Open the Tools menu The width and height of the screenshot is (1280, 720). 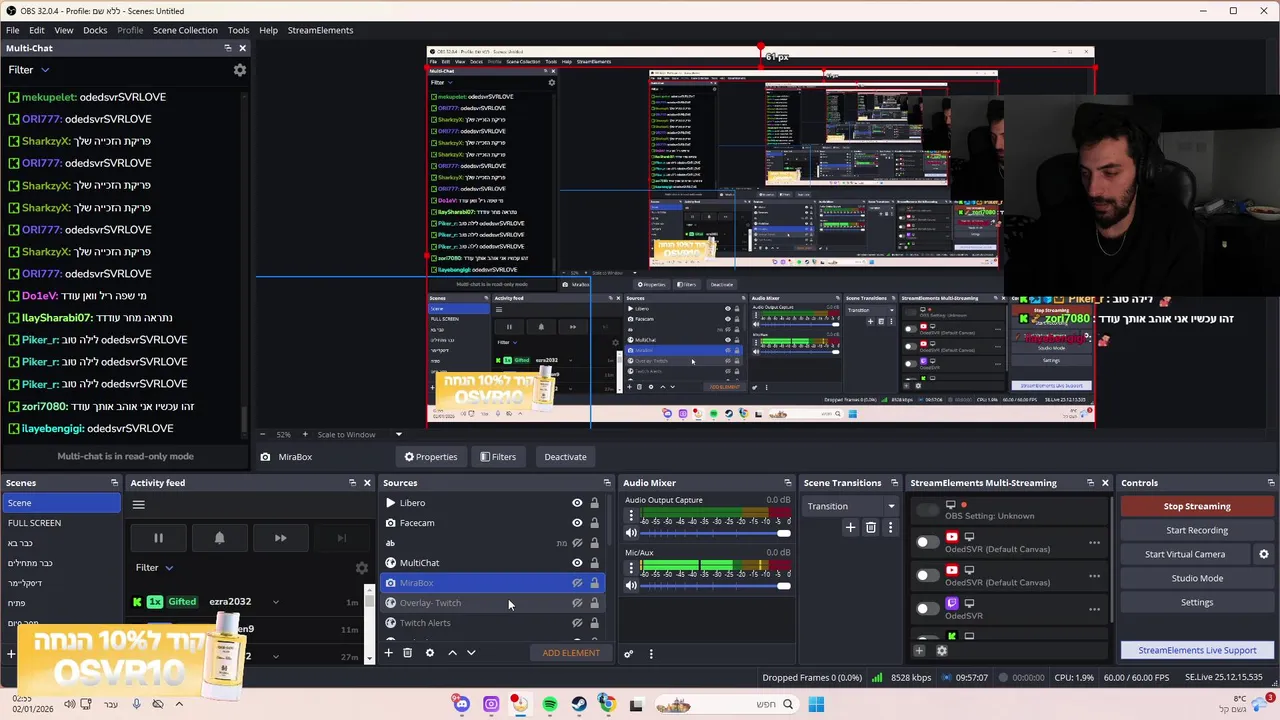(238, 30)
